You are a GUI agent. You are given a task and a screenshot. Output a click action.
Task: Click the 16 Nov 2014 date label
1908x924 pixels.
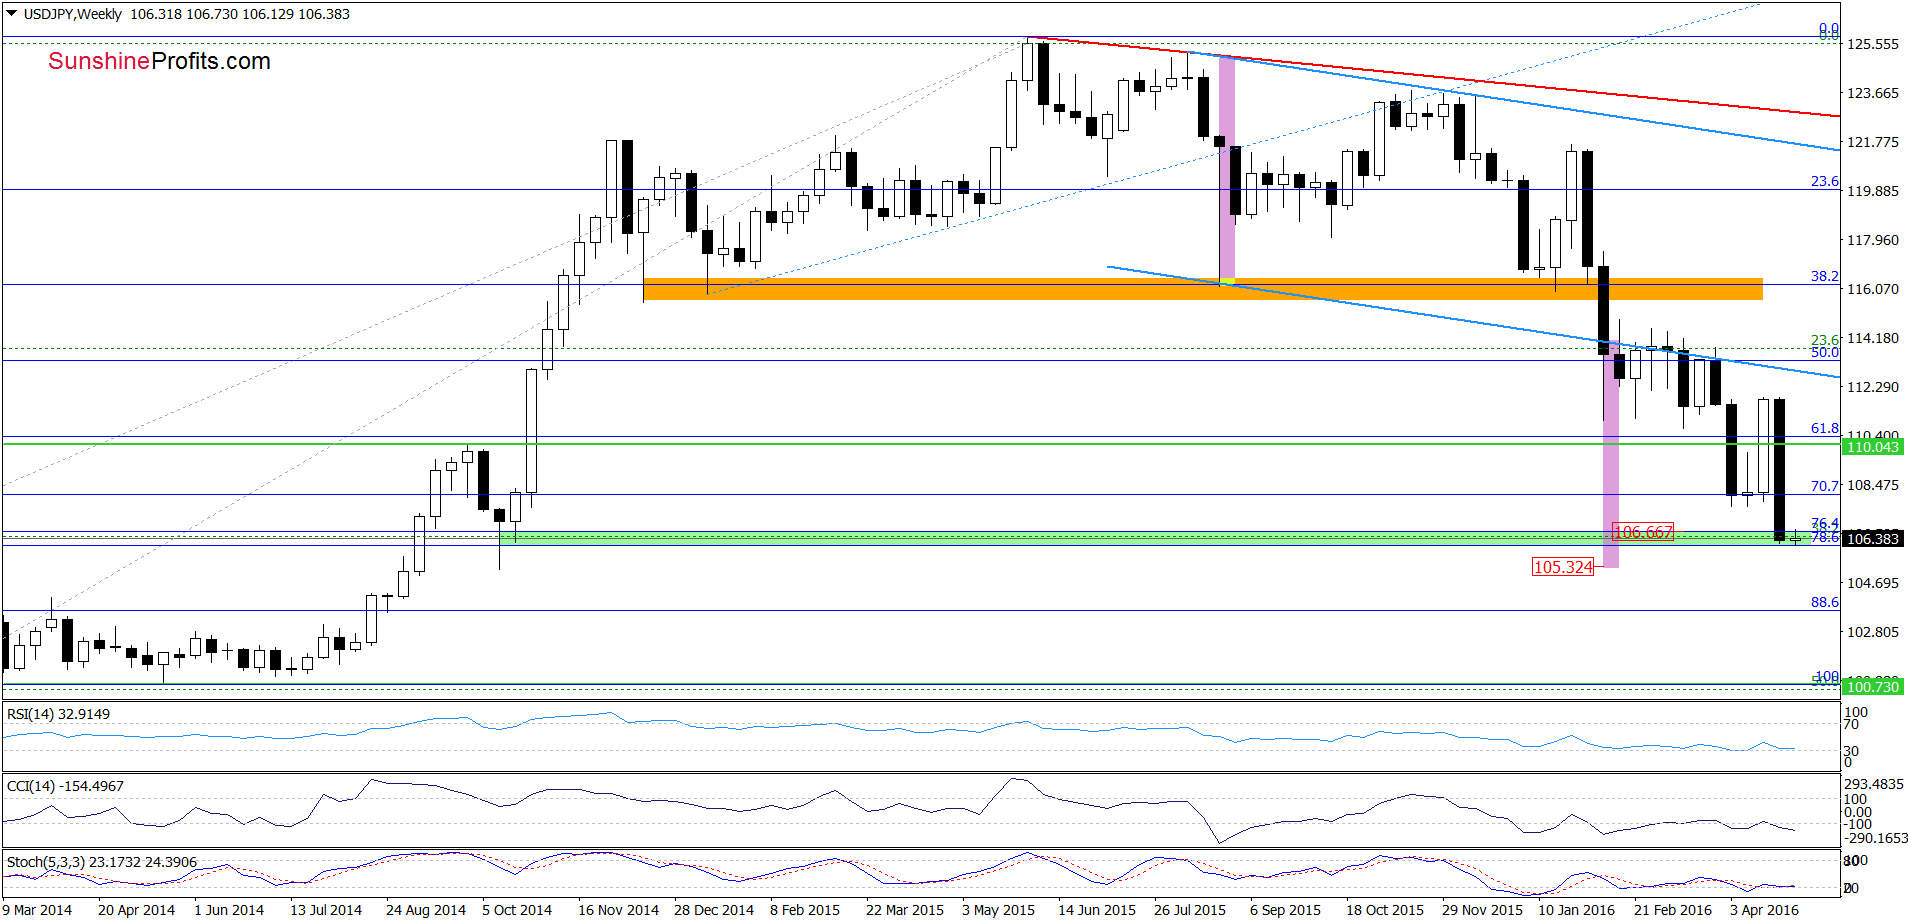pyautogui.click(x=618, y=910)
